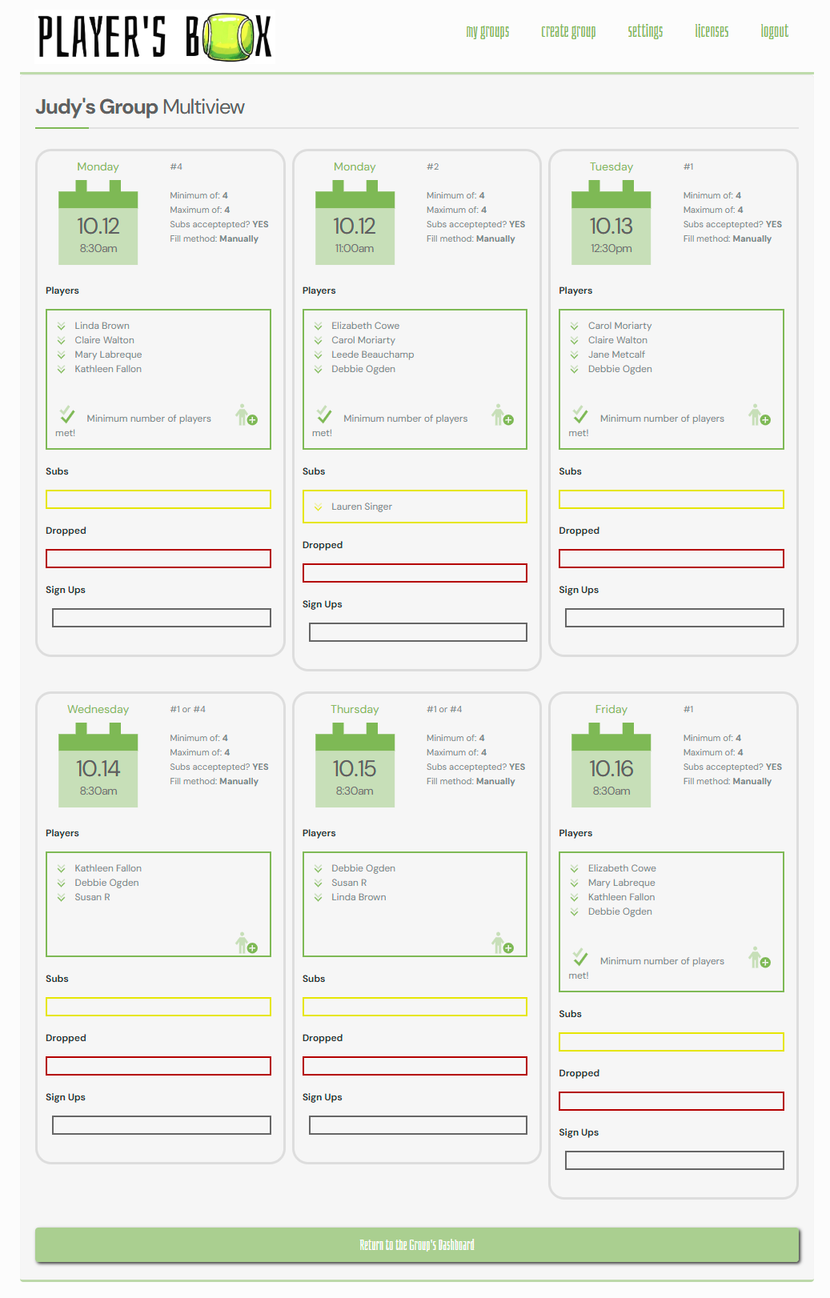Click the Monday 10.12 11:00am calendar icon
Screen dimensions: 830x1298
355,222
